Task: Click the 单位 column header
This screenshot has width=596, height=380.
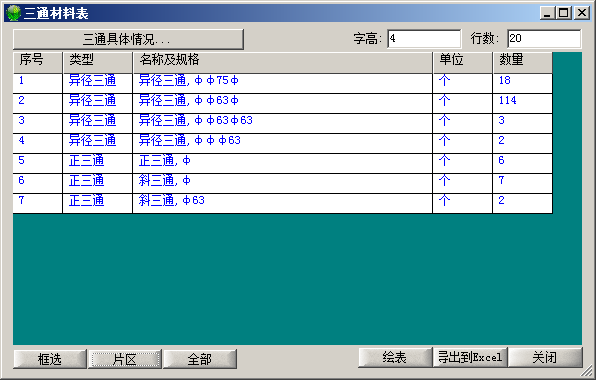Action: click(463, 62)
